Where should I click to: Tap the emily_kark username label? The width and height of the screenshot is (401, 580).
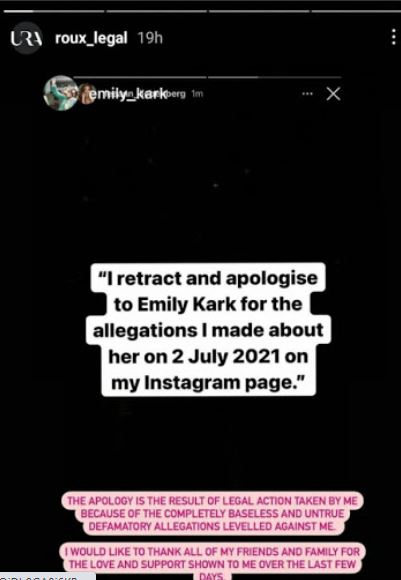pyautogui.click(x=128, y=94)
